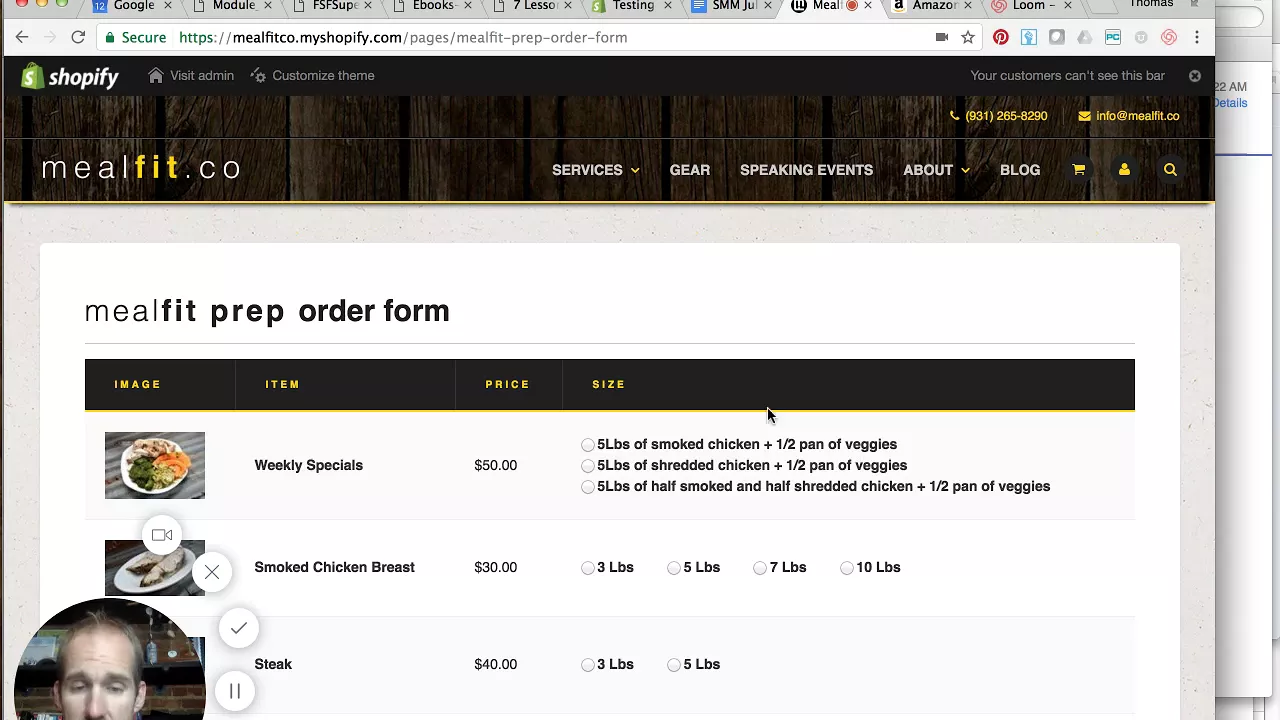Switch to the Ebooks browser tab
Viewport: 1280px width, 720px height.
[x=432, y=6]
